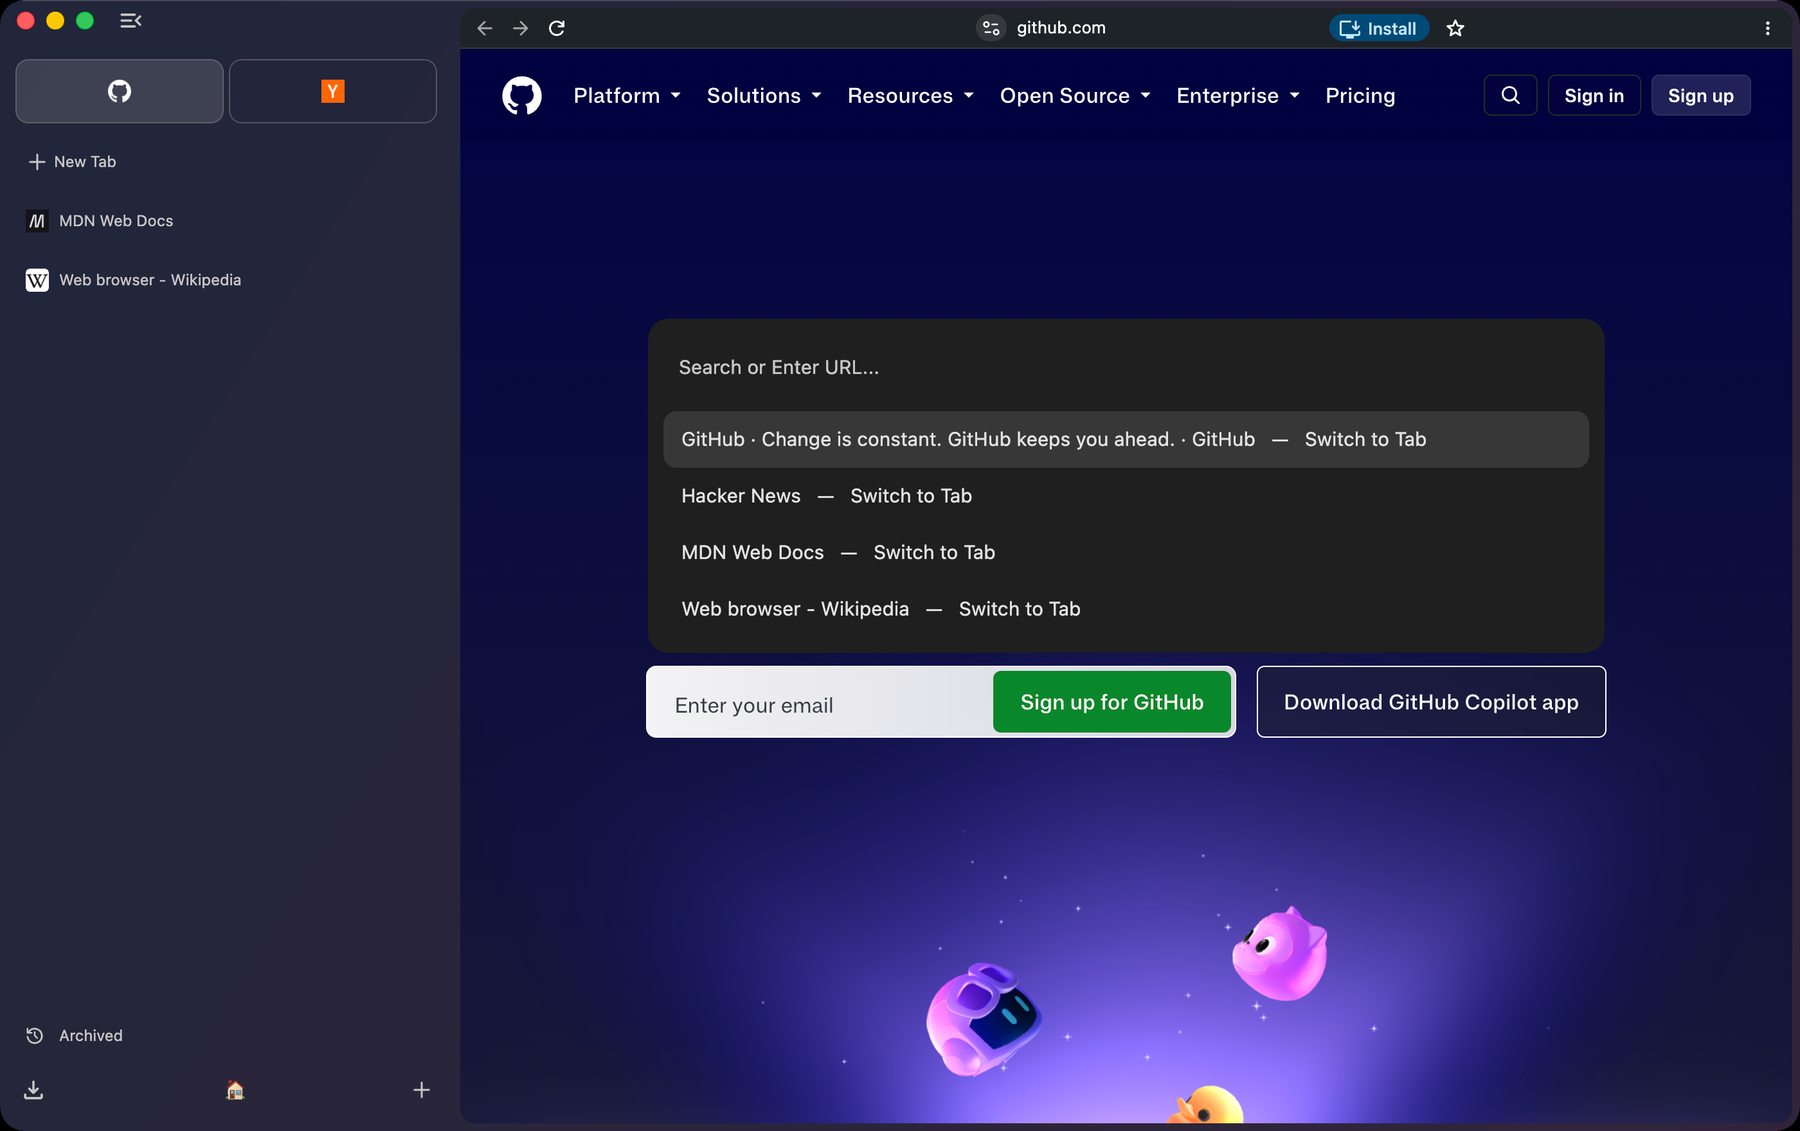Reload the current page
This screenshot has width=1800, height=1131.
[x=557, y=28]
